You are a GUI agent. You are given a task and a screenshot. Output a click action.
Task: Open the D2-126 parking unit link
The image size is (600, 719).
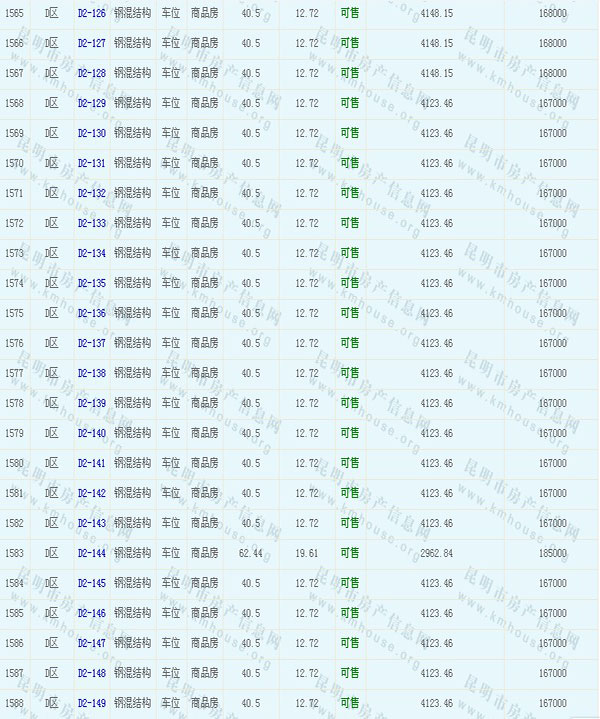click(91, 14)
